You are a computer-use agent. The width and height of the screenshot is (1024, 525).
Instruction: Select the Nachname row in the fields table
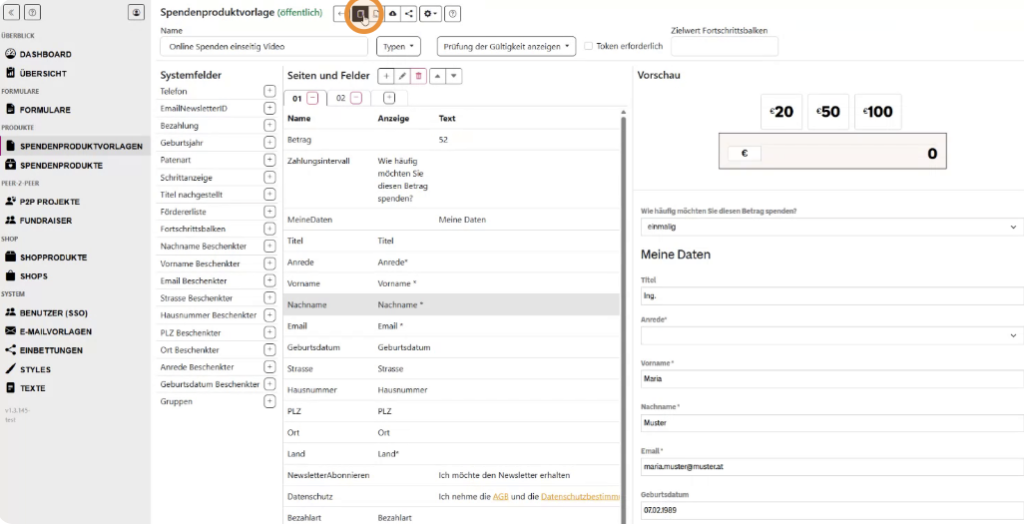click(452, 305)
